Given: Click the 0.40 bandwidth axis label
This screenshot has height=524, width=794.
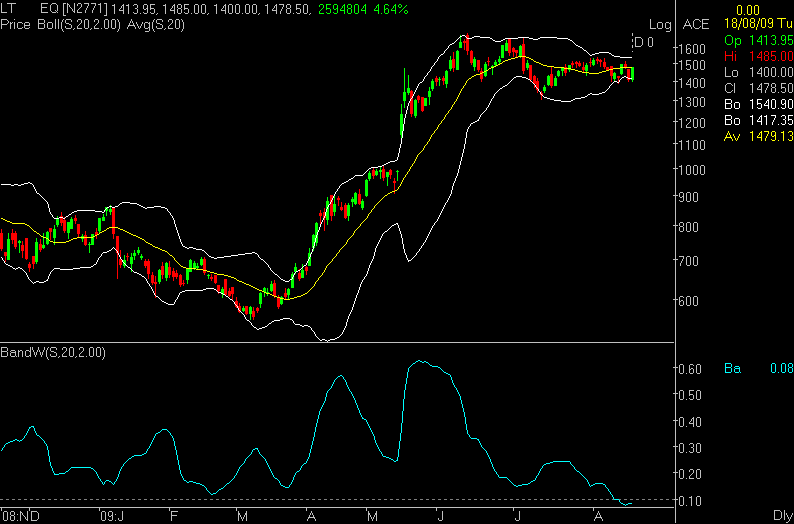Looking at the screenshot, I should 690,421.
